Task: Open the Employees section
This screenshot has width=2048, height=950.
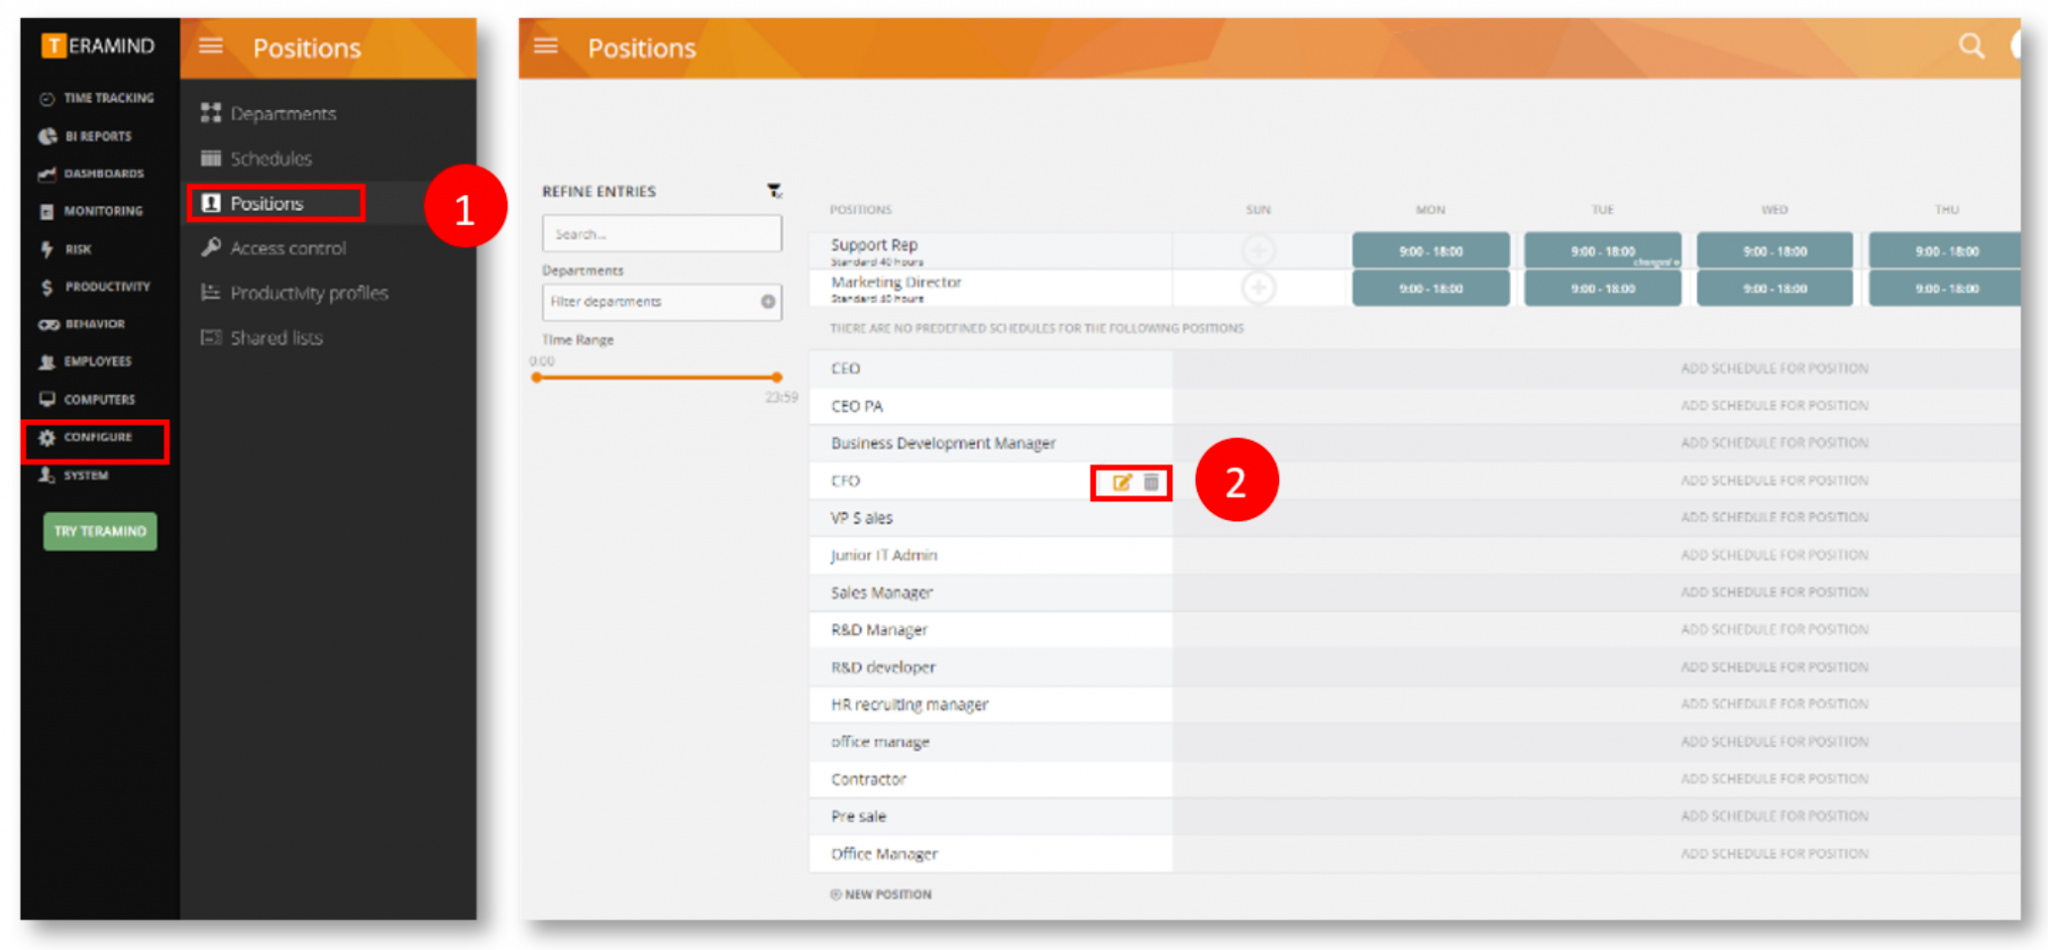Action: click(48, 361)
